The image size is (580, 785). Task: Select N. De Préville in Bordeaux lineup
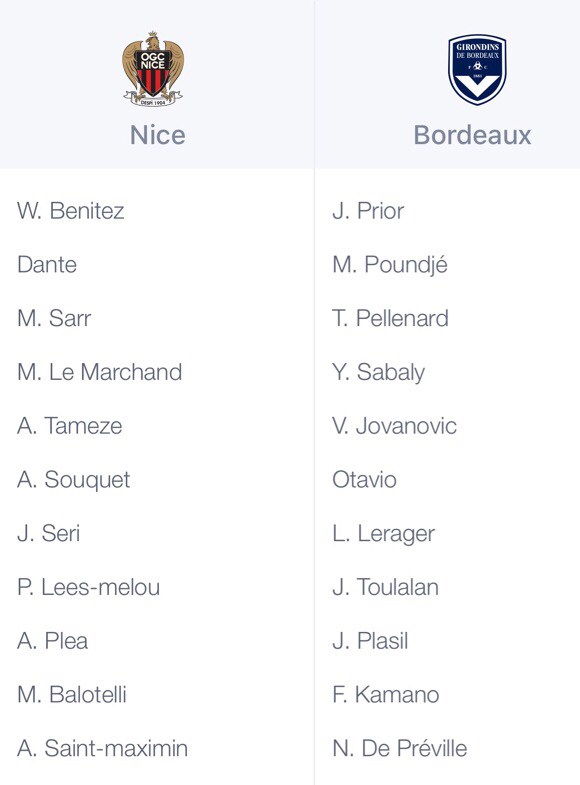pos(400,748)
